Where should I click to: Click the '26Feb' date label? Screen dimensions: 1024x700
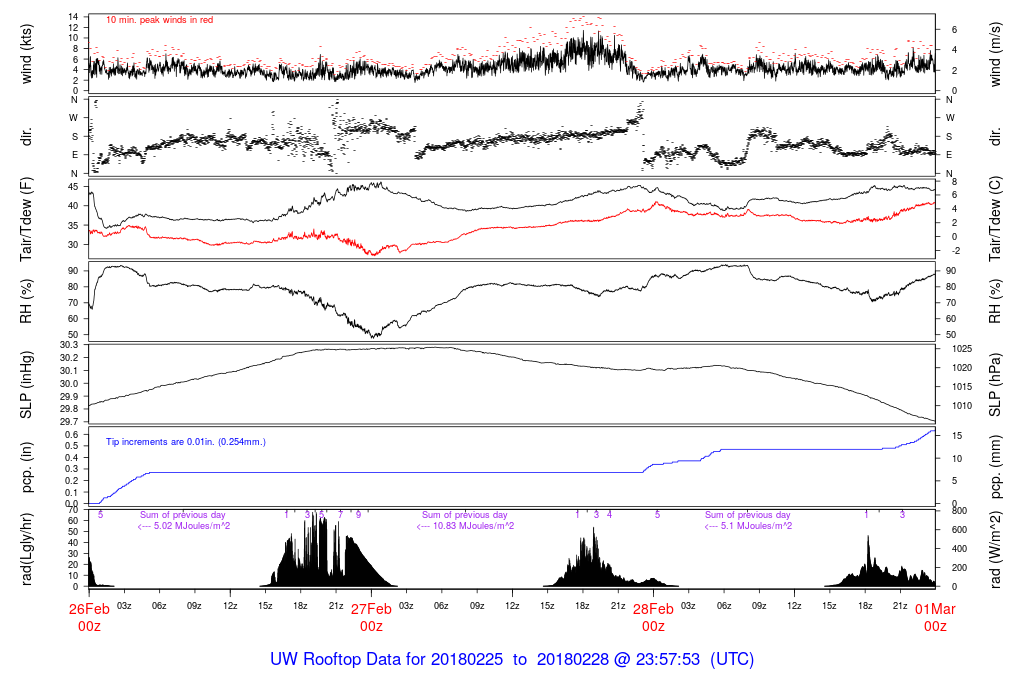pyautogui.click(x=89, y=609)
